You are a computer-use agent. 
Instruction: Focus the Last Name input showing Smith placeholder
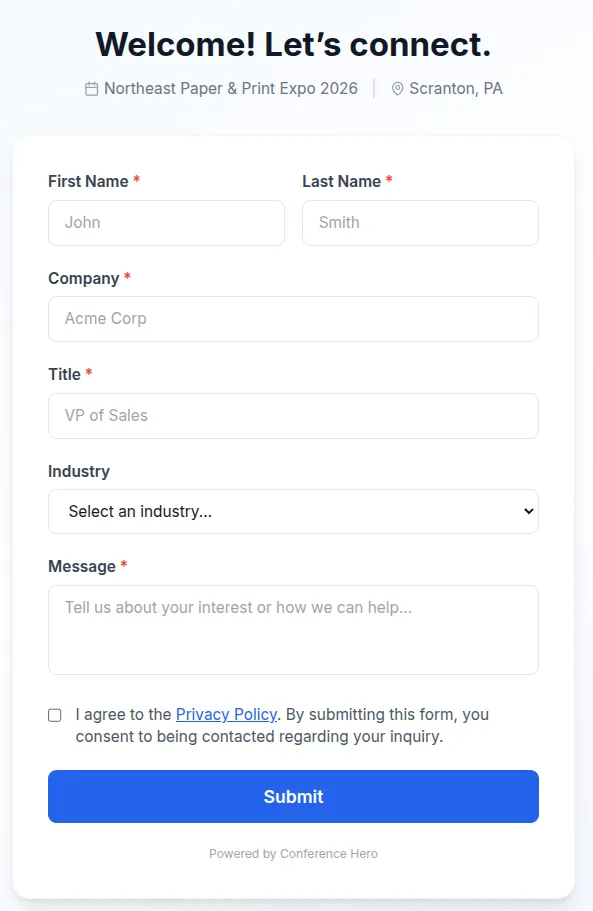point(420,222)
